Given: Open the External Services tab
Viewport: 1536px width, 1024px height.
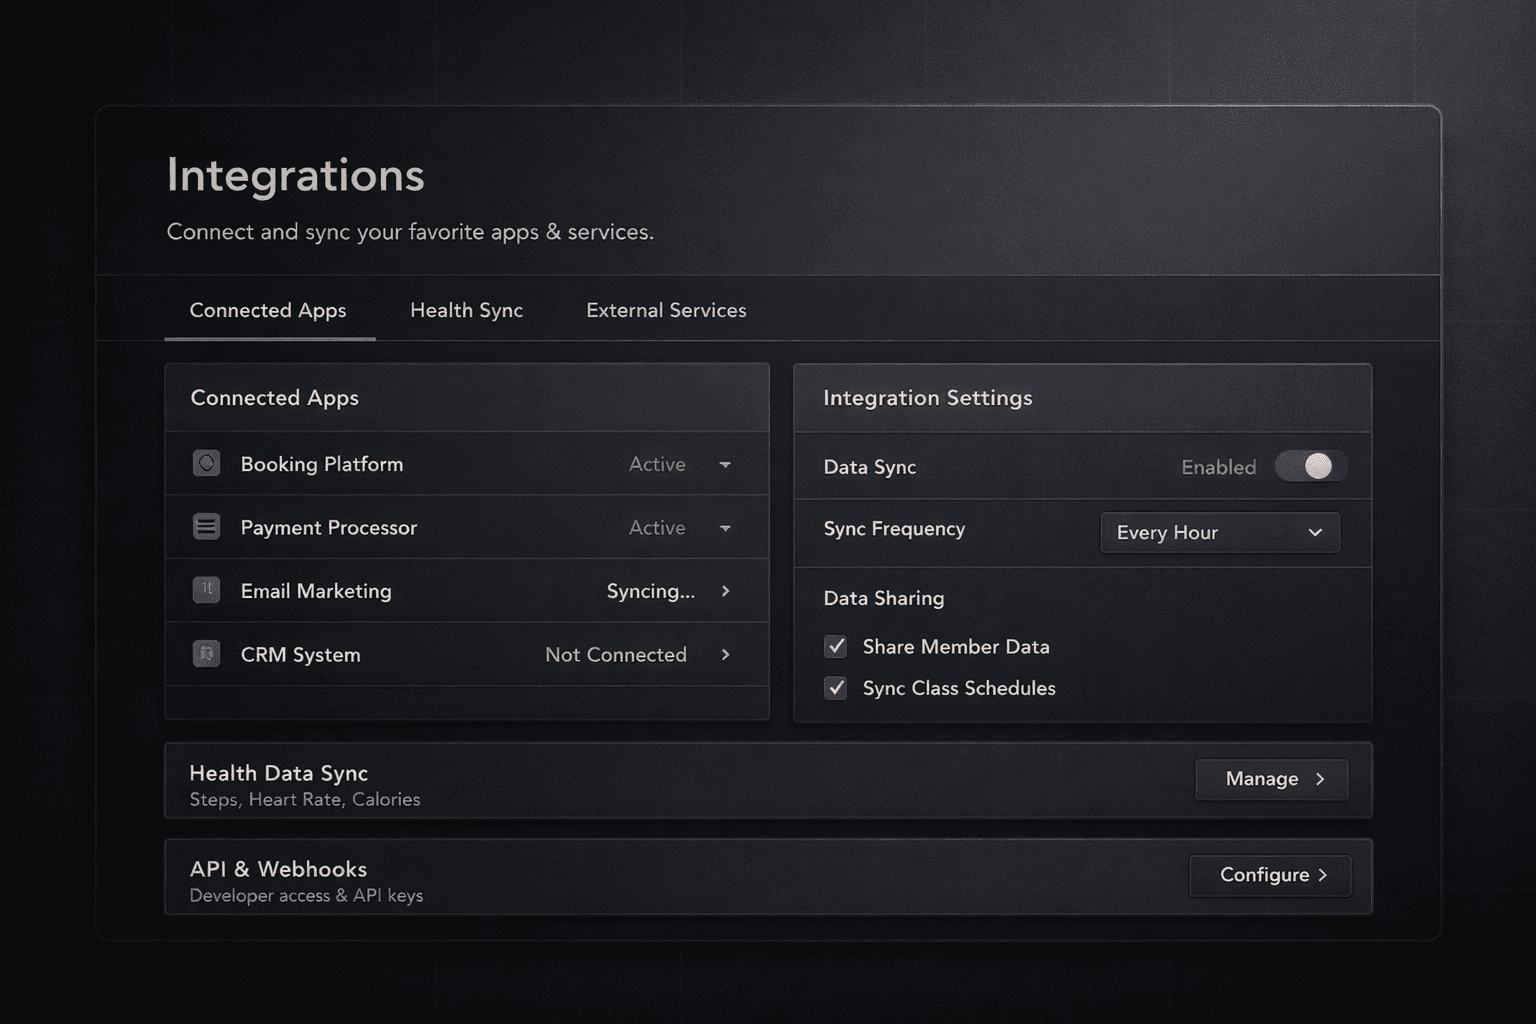Looking at the screenshot, I should [665, 310].
